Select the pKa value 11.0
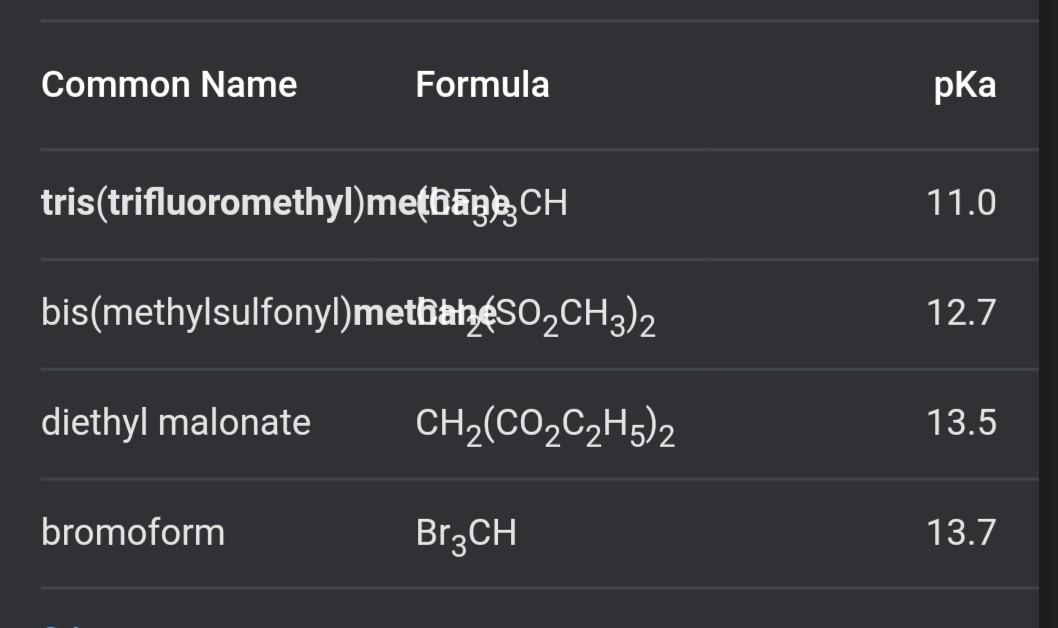Screen dimensions: 1058x628 click(x=961, y=203)
